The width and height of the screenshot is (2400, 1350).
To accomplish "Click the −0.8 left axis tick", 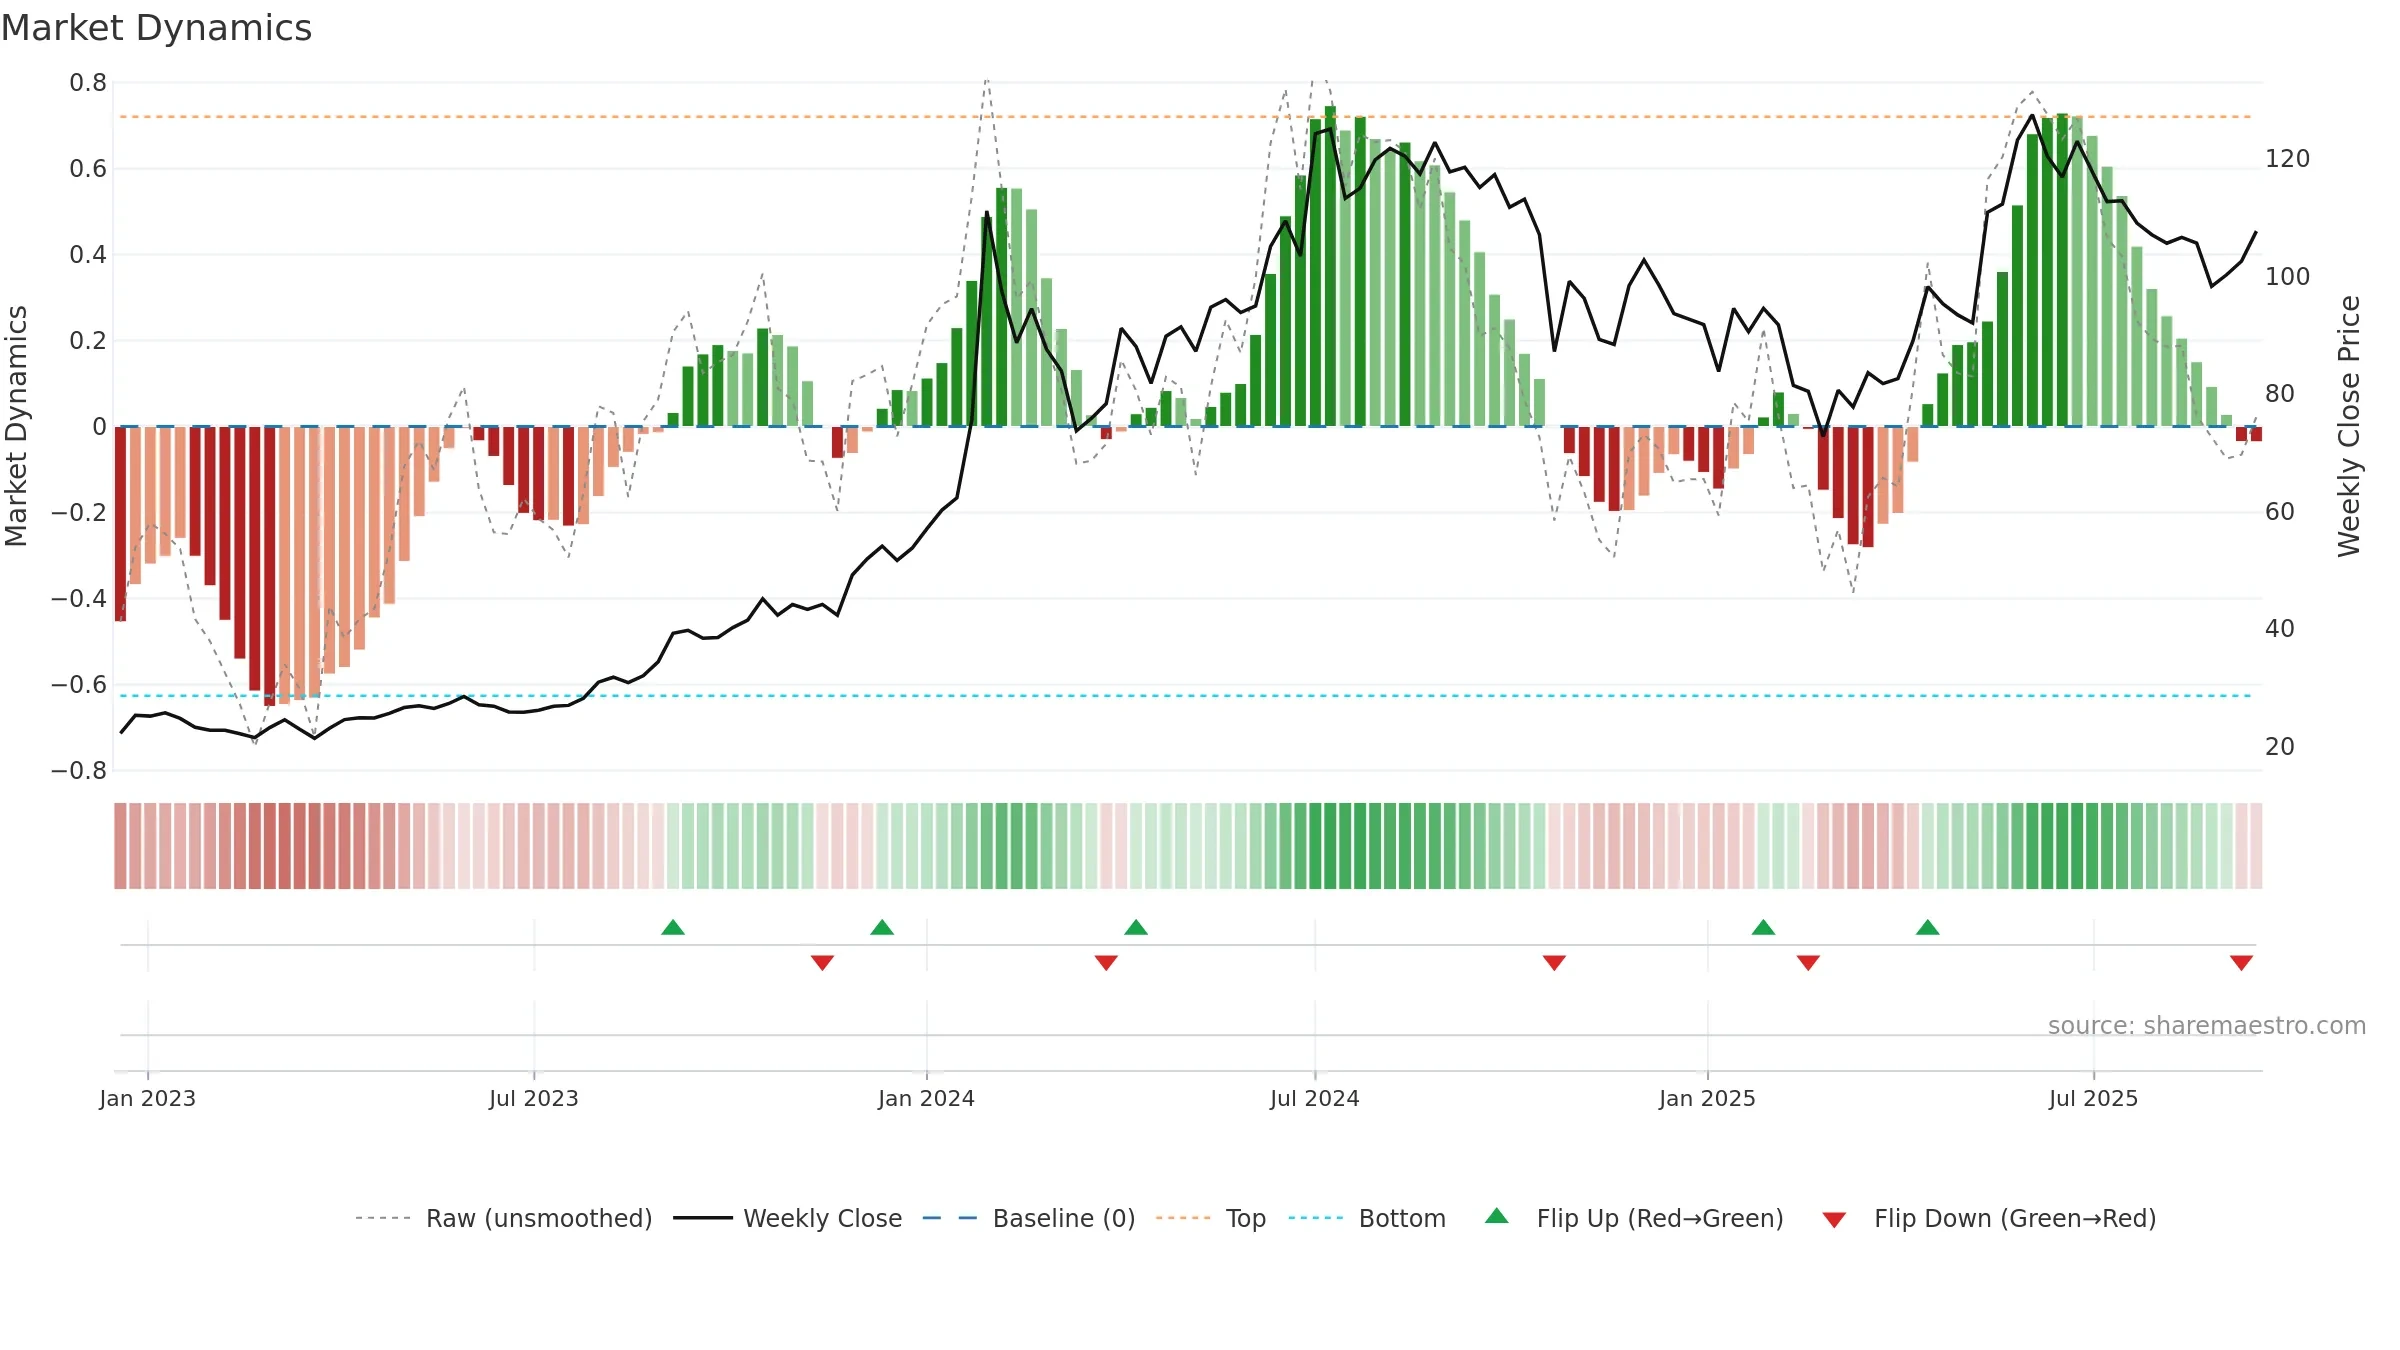I will (x=79, y=771).
